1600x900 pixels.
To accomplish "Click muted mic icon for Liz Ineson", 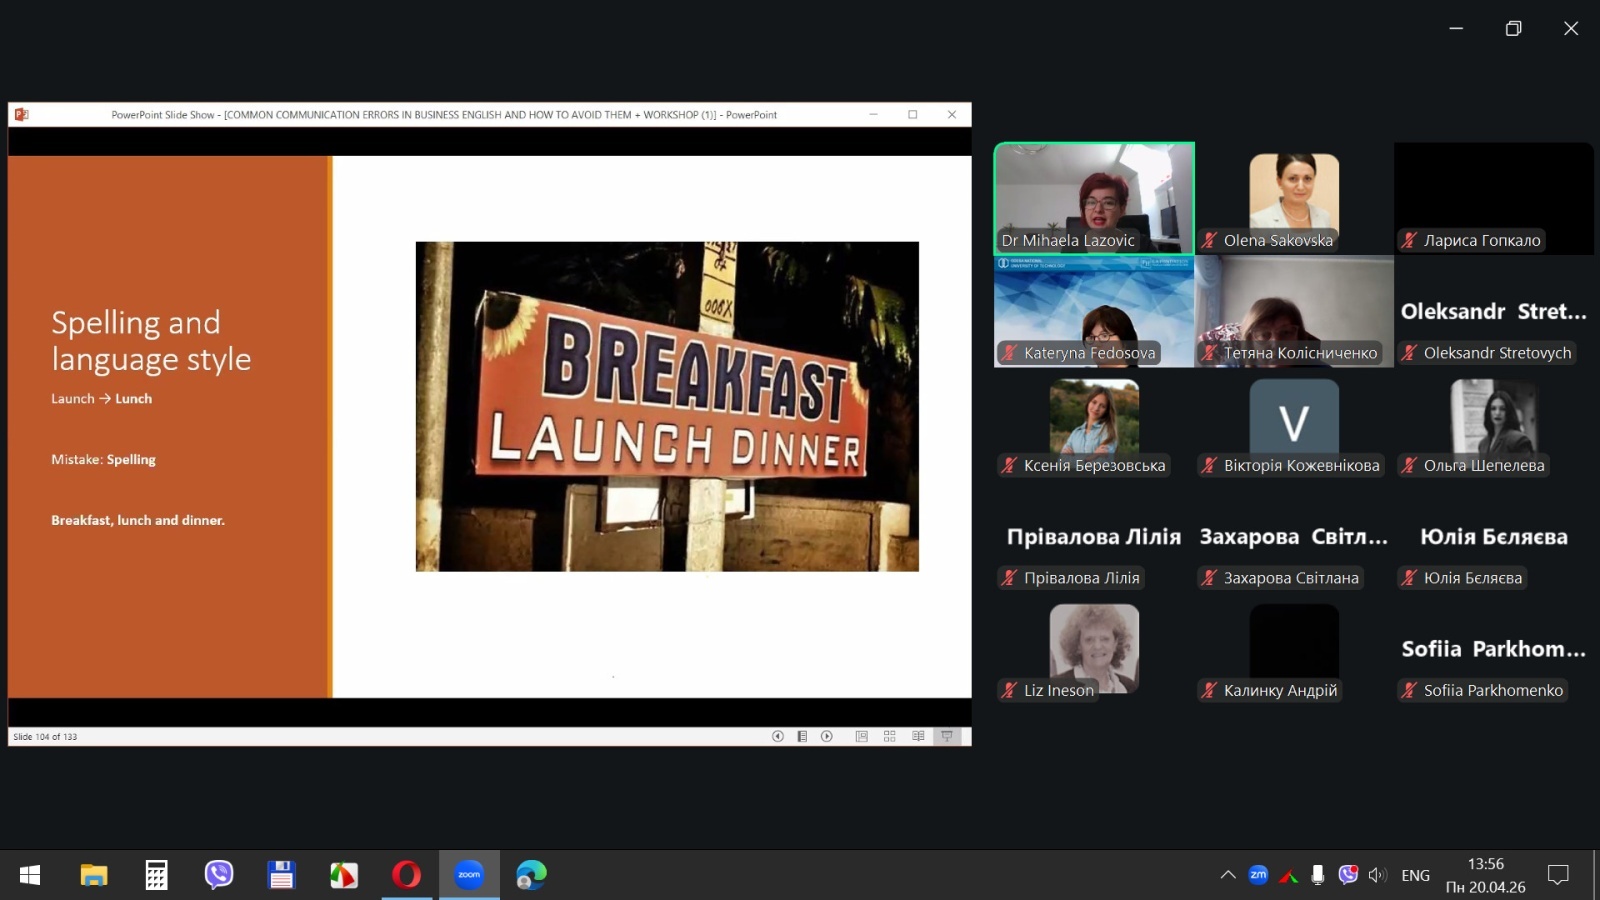I will [1010, 690].
